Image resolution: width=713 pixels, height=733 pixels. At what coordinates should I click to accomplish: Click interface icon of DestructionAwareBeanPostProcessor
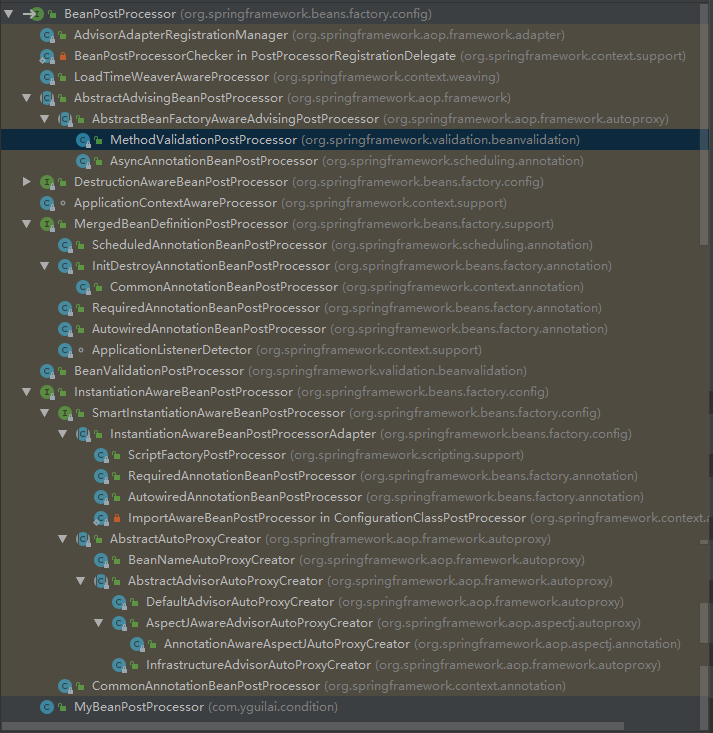(x=47, y=182)
